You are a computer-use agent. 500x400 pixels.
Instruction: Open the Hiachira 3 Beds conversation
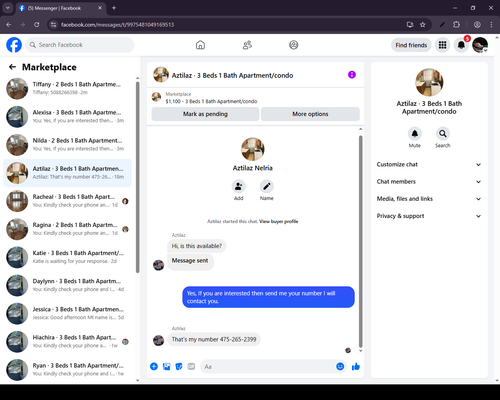click(67, 342)
